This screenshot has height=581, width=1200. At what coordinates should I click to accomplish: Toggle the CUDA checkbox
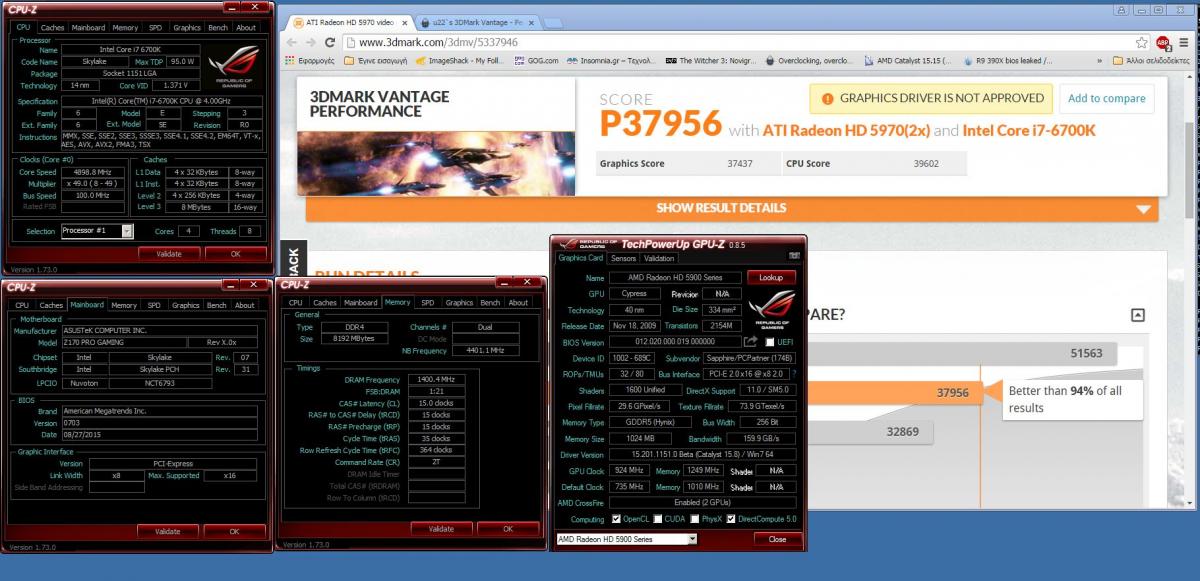656,519
